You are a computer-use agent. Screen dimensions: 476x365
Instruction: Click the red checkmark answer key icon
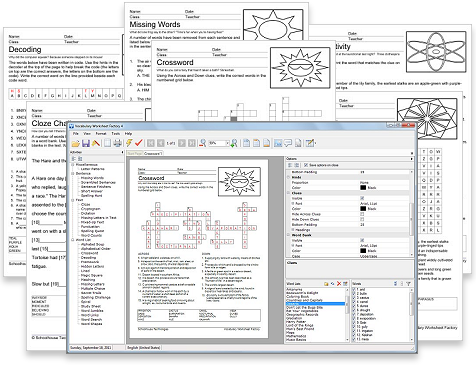point(139,143)
